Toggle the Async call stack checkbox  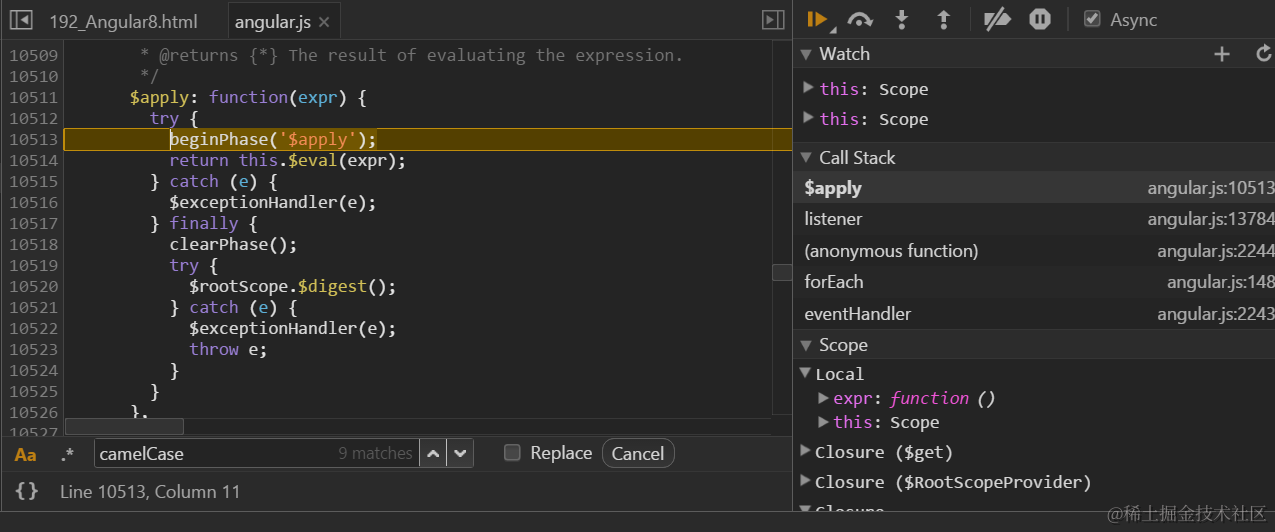click(1093, 19)
